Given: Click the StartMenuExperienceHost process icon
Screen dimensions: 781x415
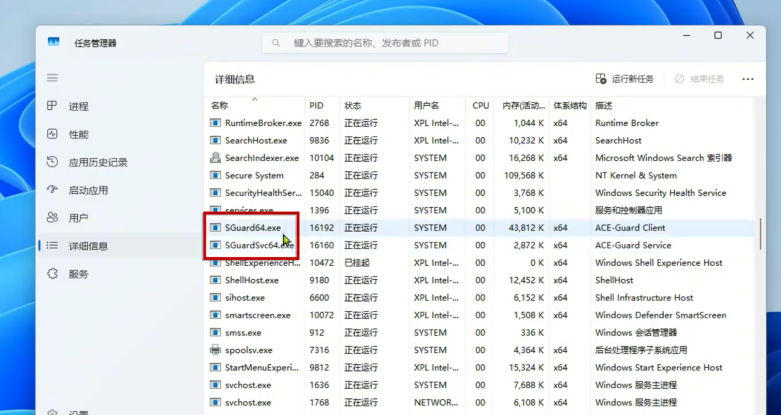Looking at the screenshot, I should click(x=215, y=367).
